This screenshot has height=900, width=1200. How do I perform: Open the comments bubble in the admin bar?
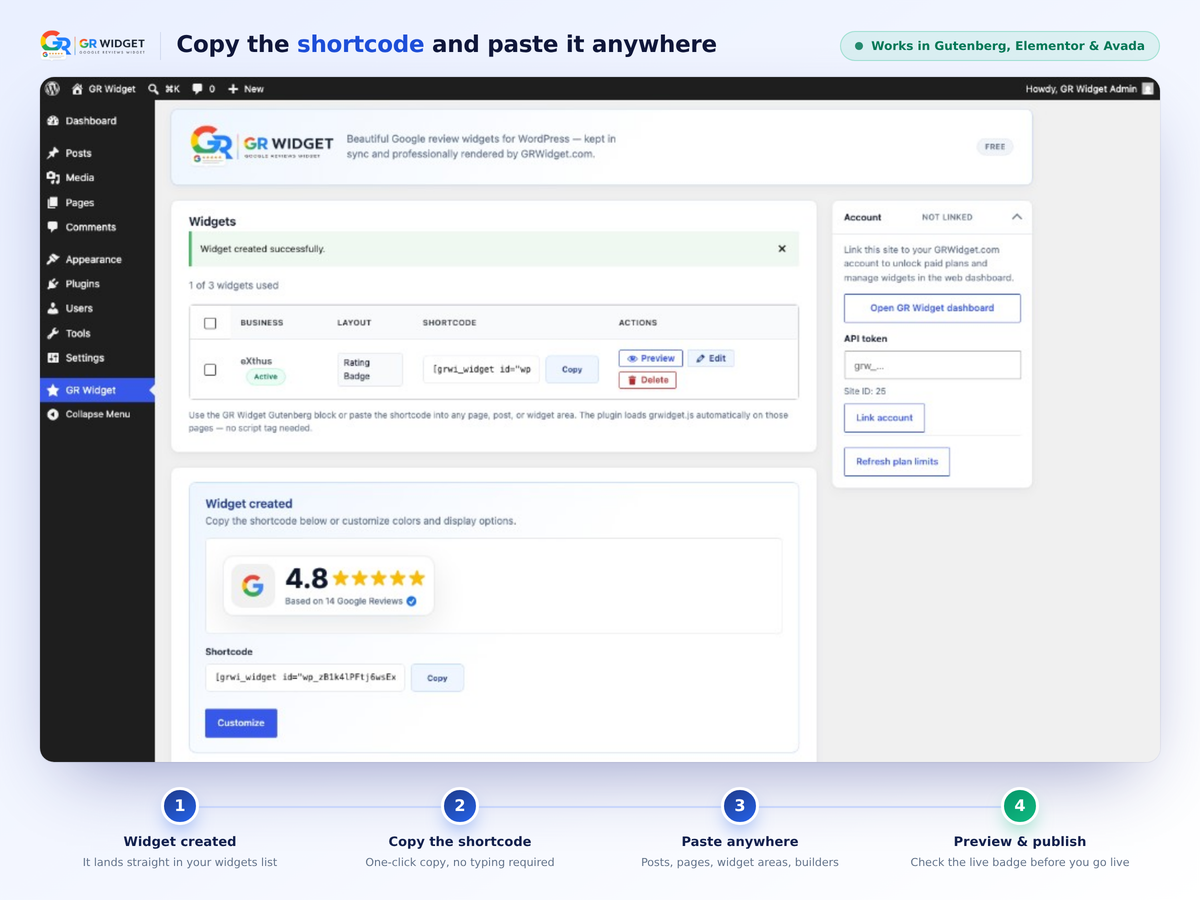[x=203, y=89]
